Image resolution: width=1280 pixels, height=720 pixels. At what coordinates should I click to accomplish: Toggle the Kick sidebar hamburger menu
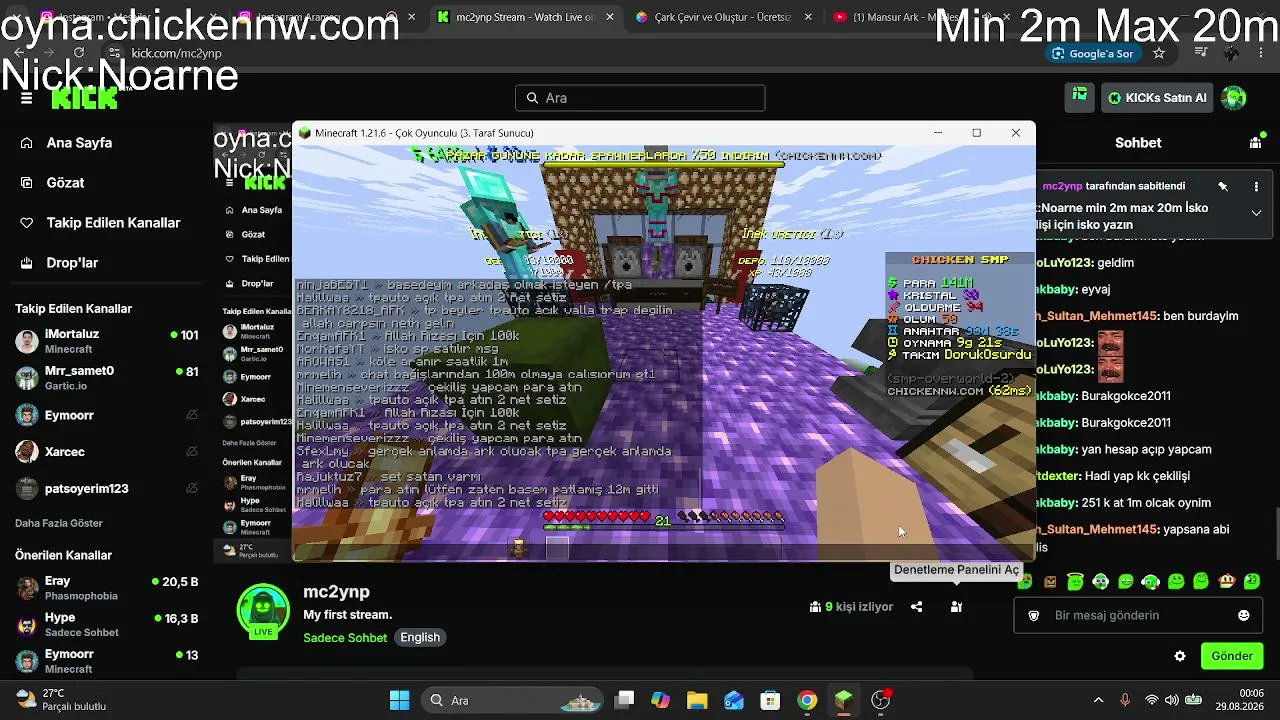pos(26,98)
